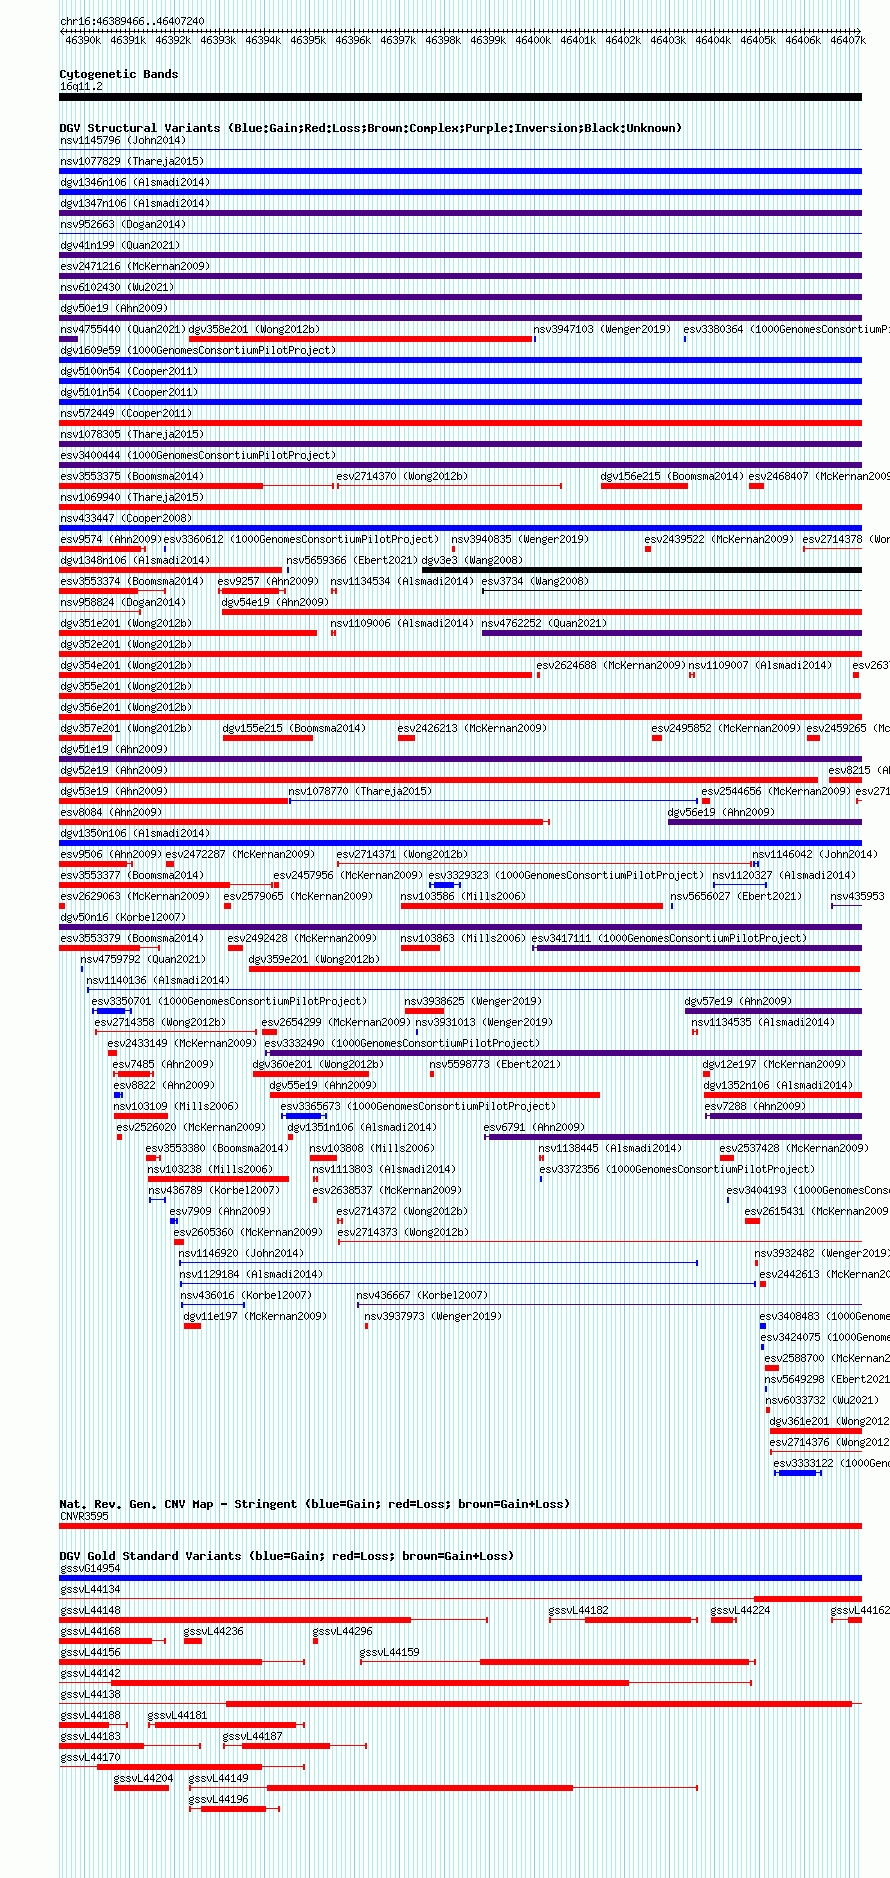This screenshot has width=890, height=1878.
Task: Click the blue bar under nsv1077829
Action: click(x=461, y=171)
